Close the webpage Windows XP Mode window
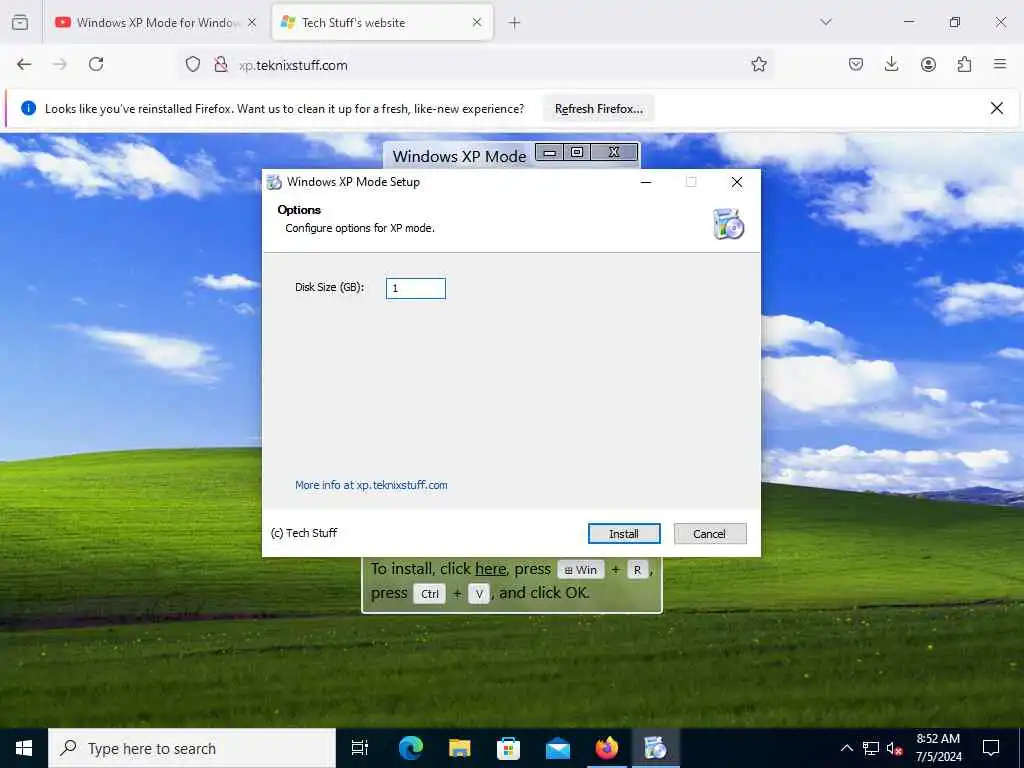Image resolution: width=1024 pixels, height=768 pixels. point(614,152)
